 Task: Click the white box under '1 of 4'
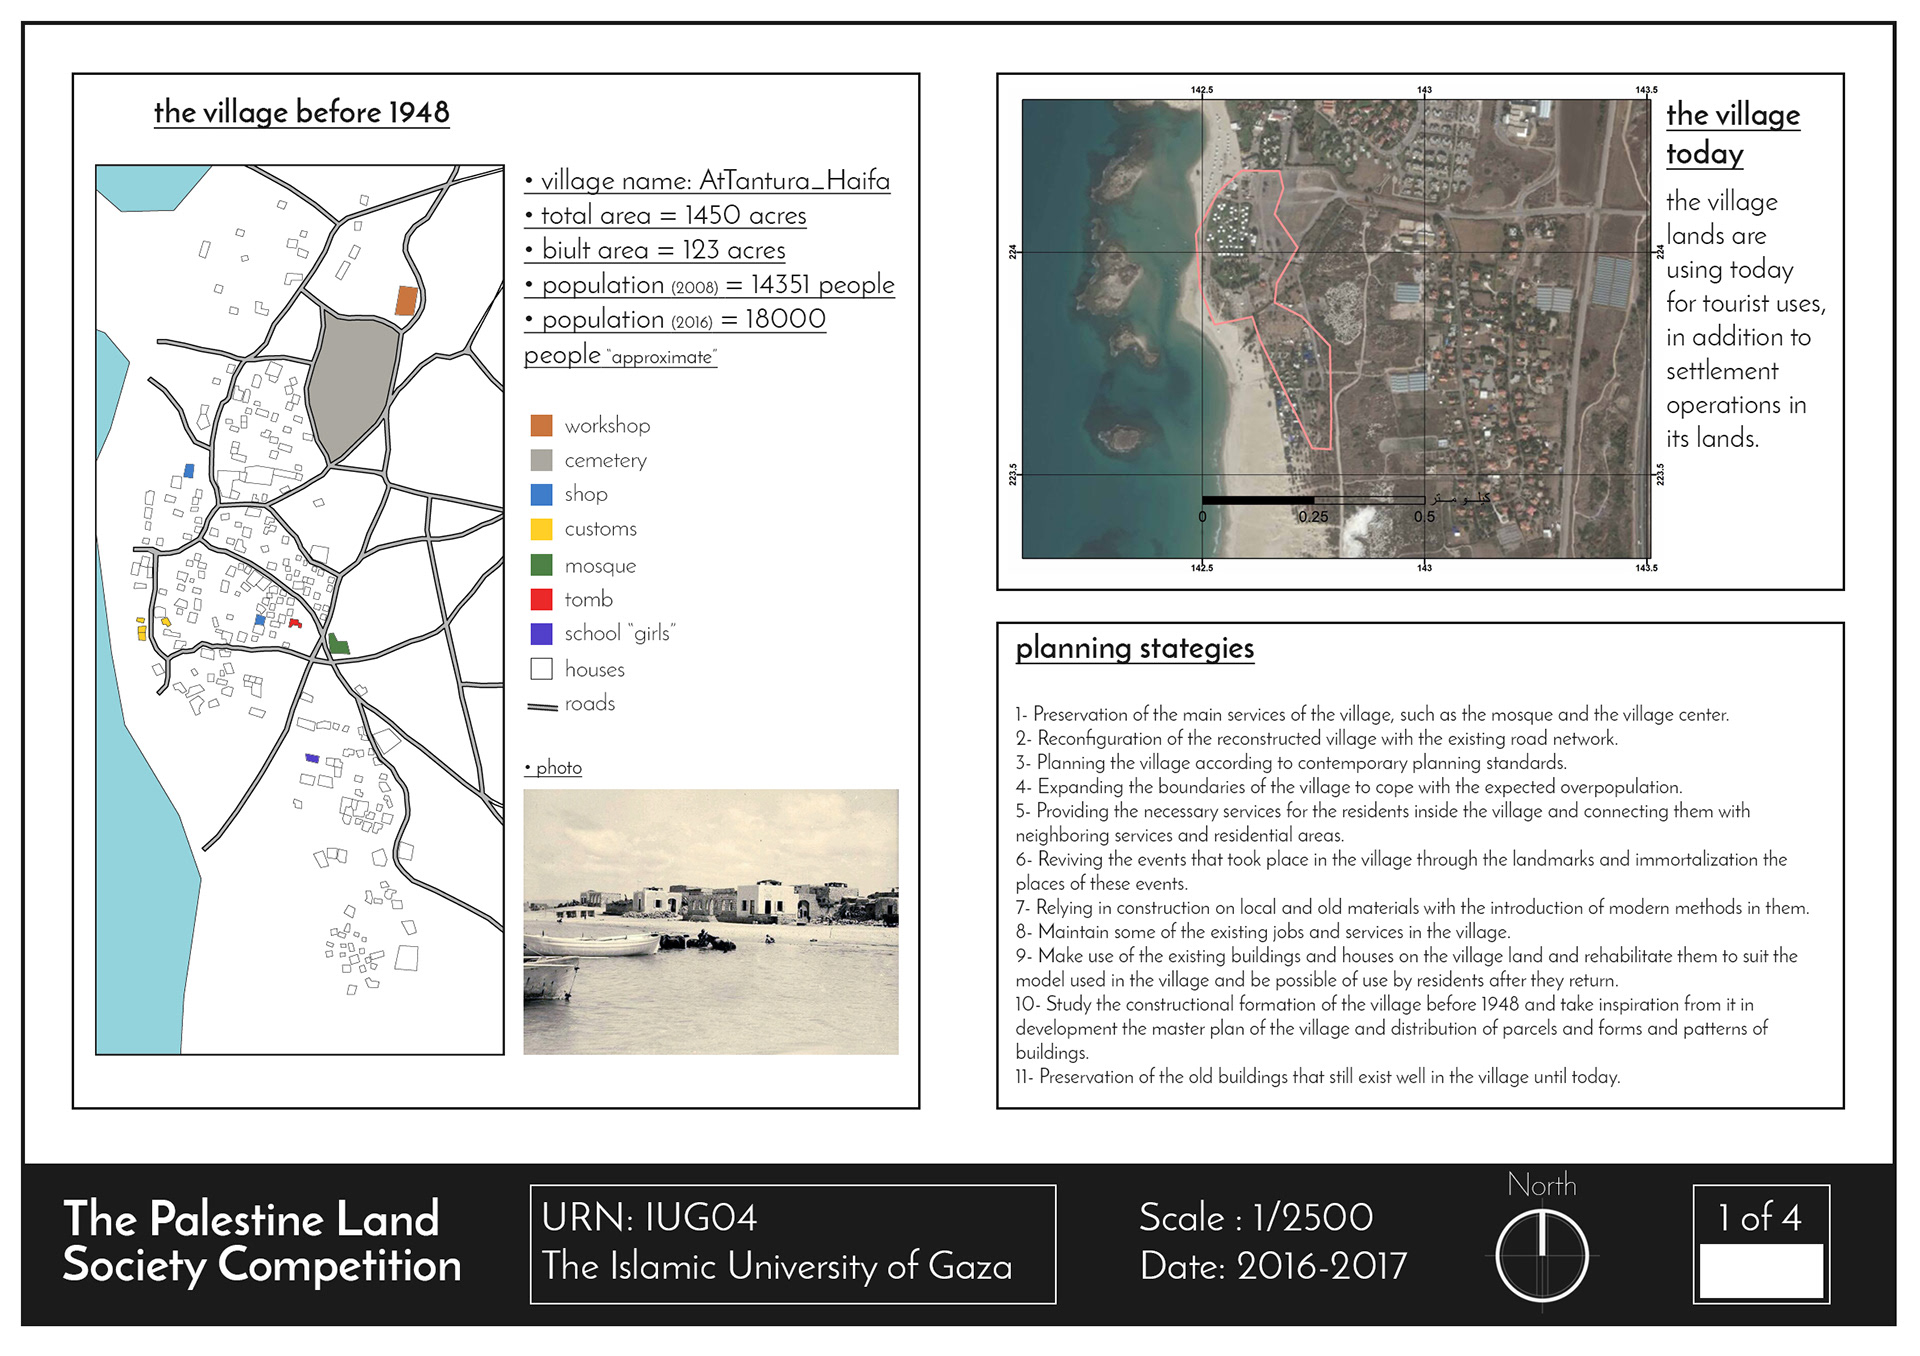point(1760,1270)
